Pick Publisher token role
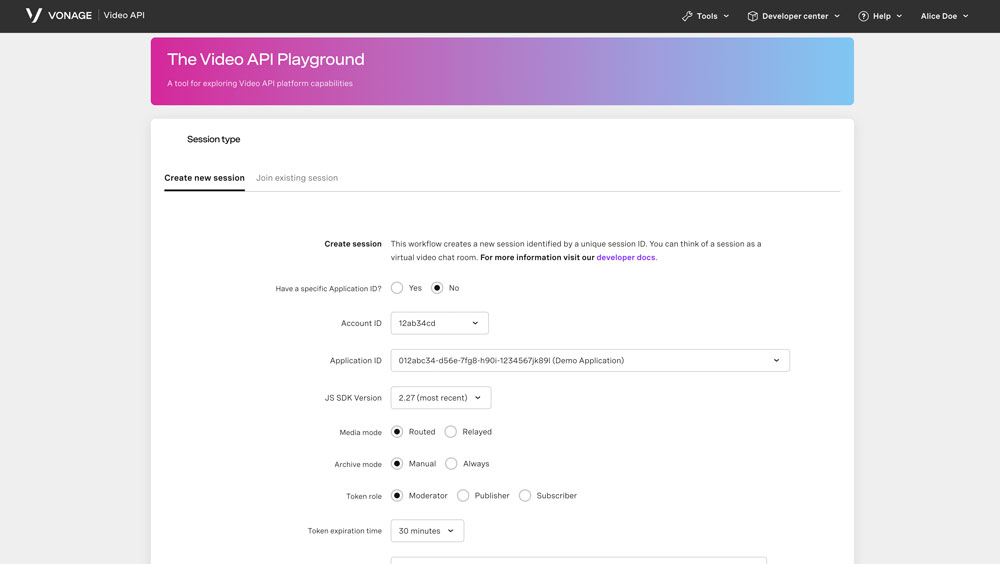1000x564 pixels. 463,496
